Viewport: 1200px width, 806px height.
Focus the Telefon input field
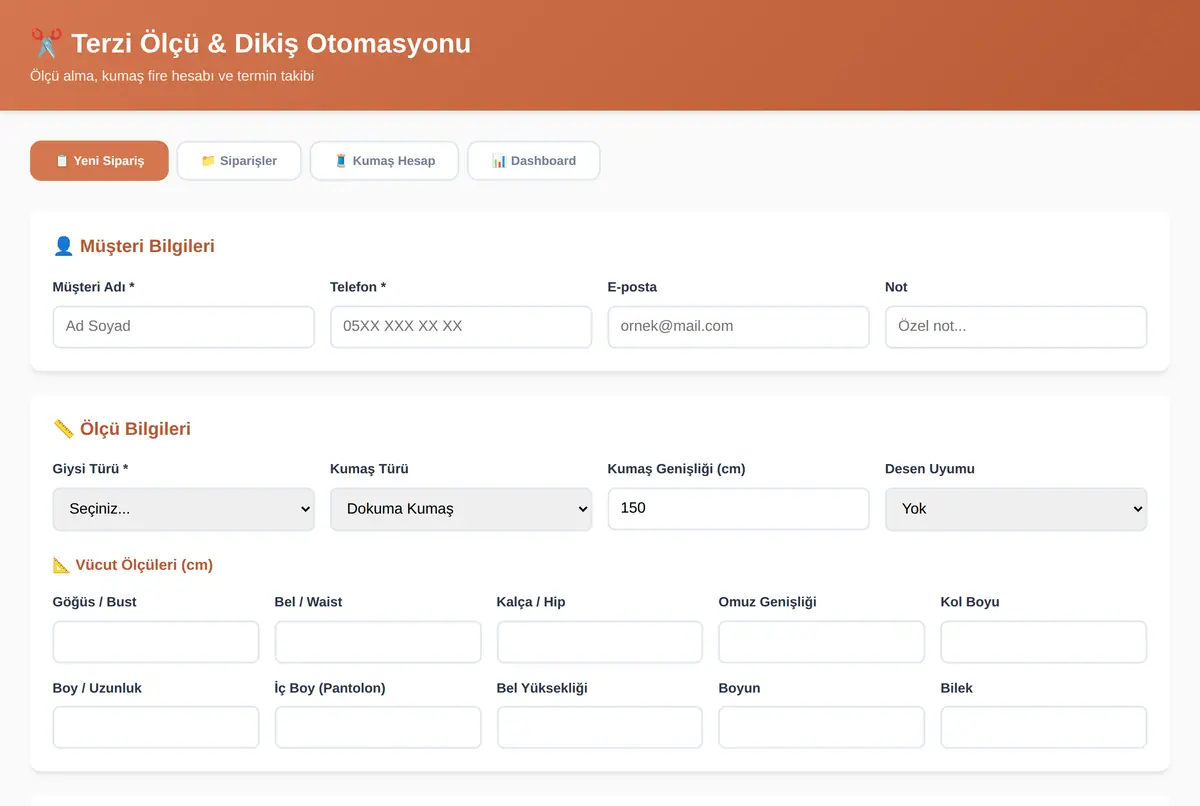click(461, 327)
